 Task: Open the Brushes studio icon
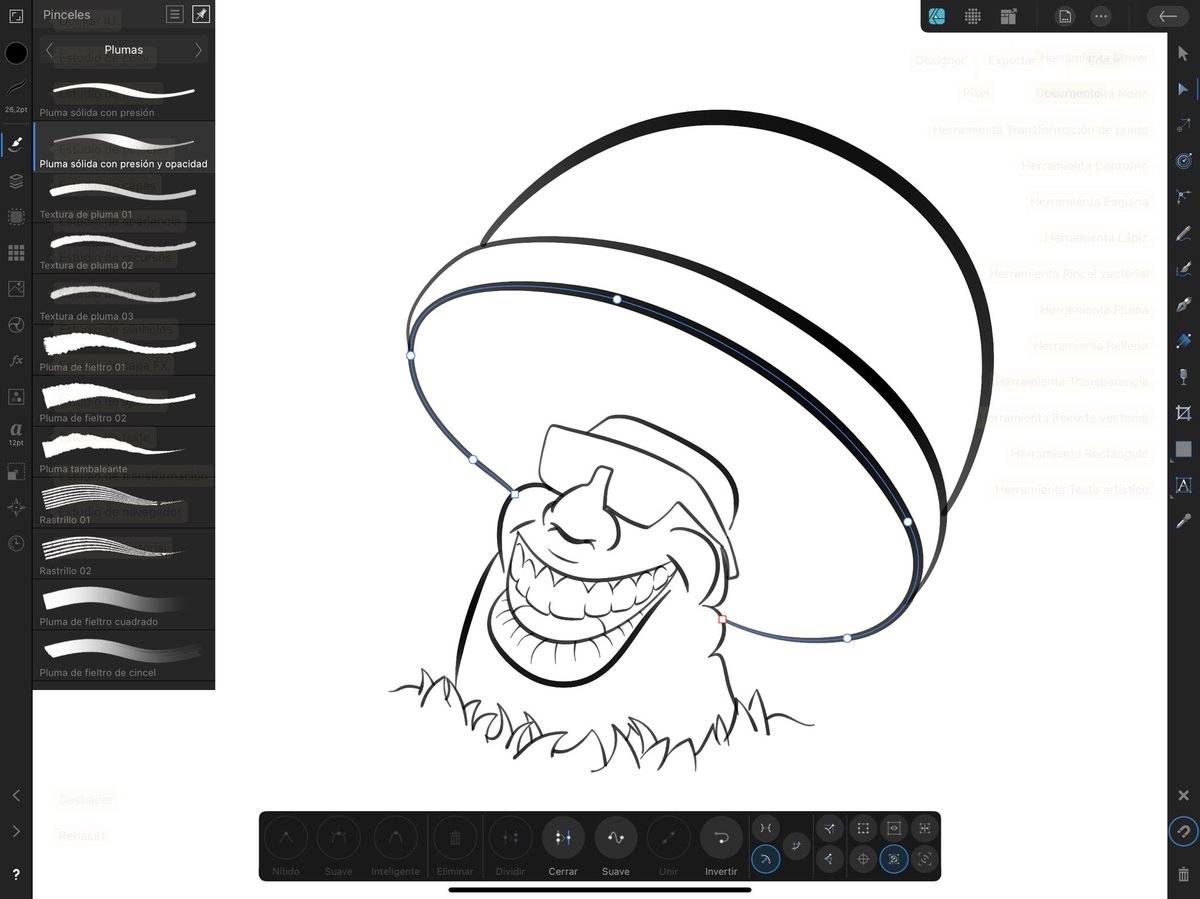click(x=16, y=145)
